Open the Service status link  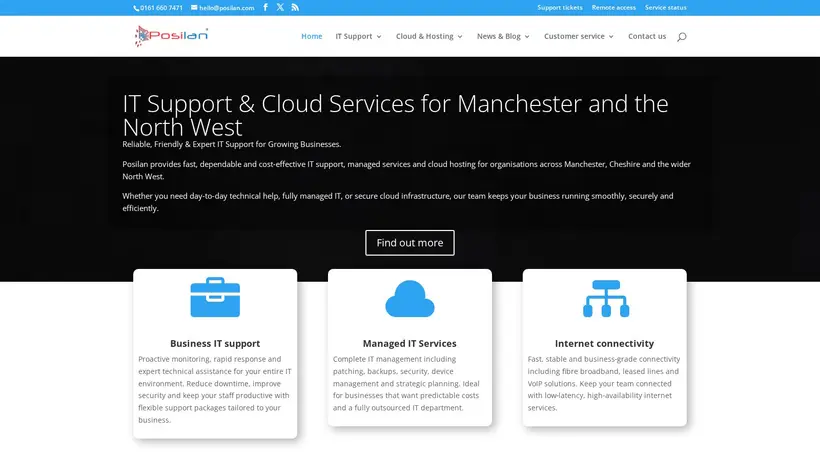(x=666, y=7)
